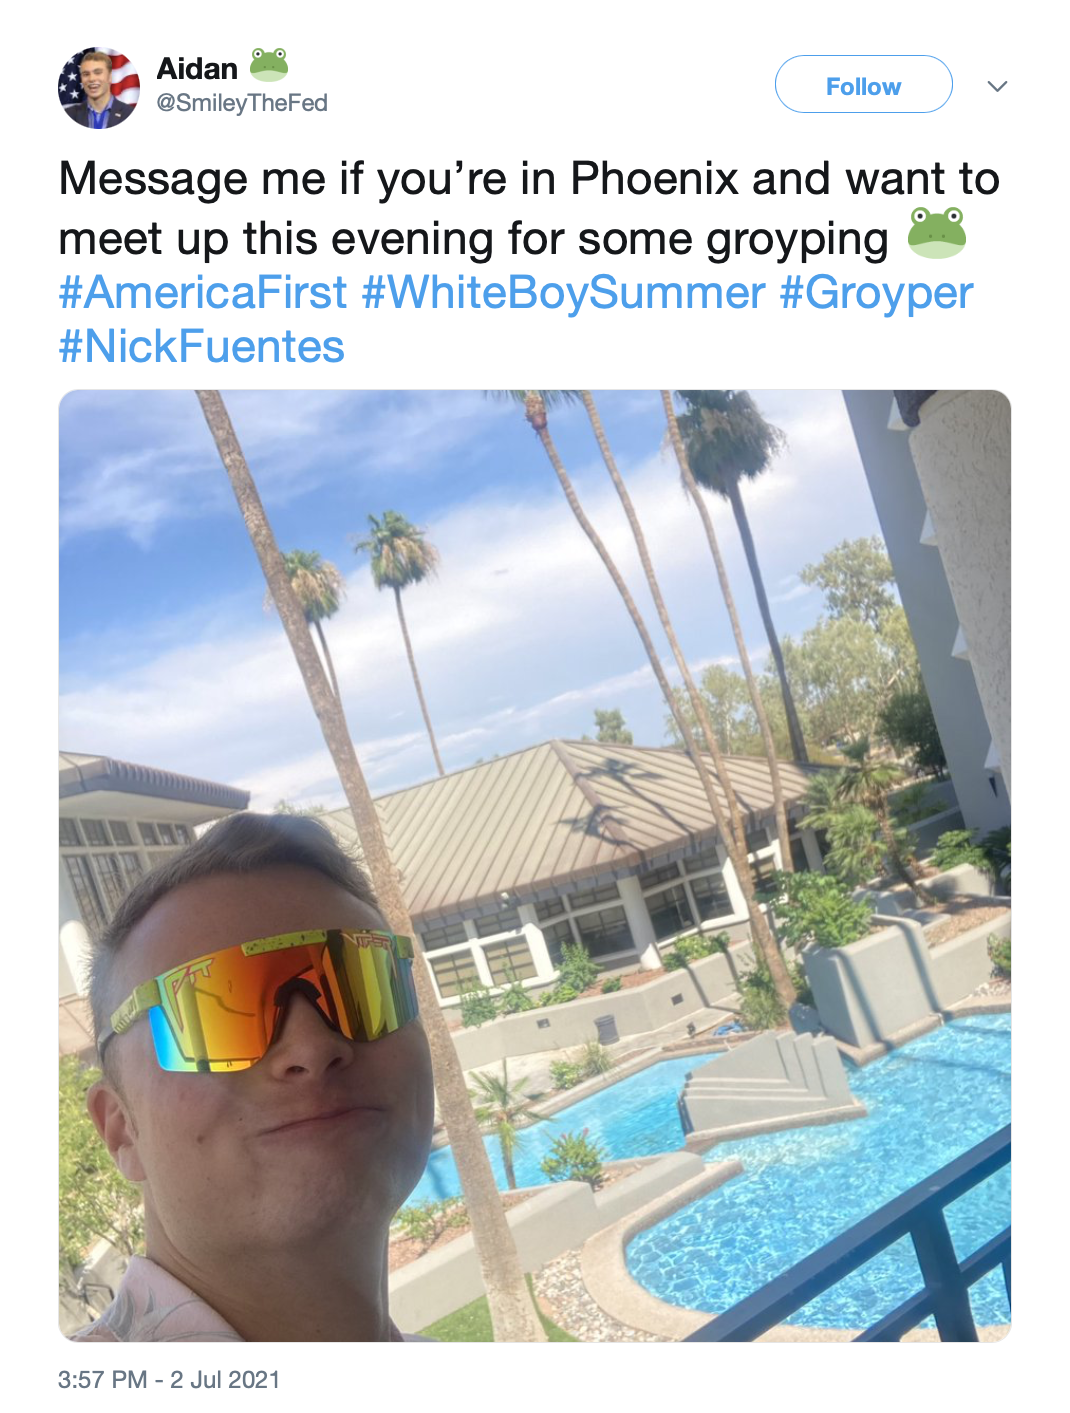Viewport: 1070px width, 1413px height.
Task: Click the profile avatar picture
Action: pos(99,88)
